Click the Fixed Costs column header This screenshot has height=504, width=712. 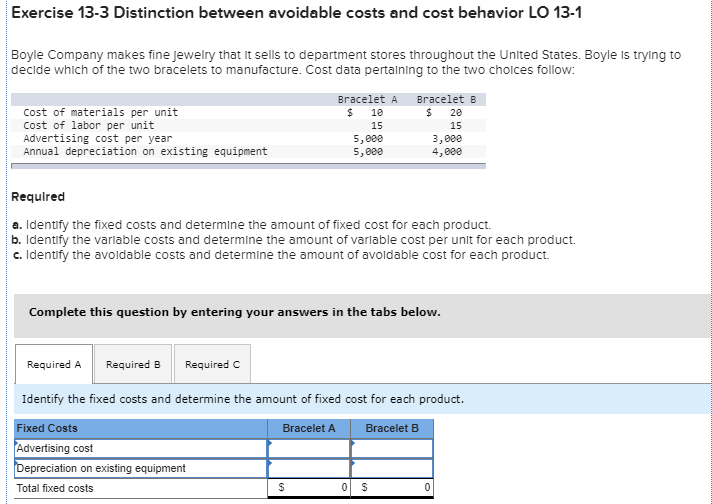pyautogui.click(x=141, y=429)
